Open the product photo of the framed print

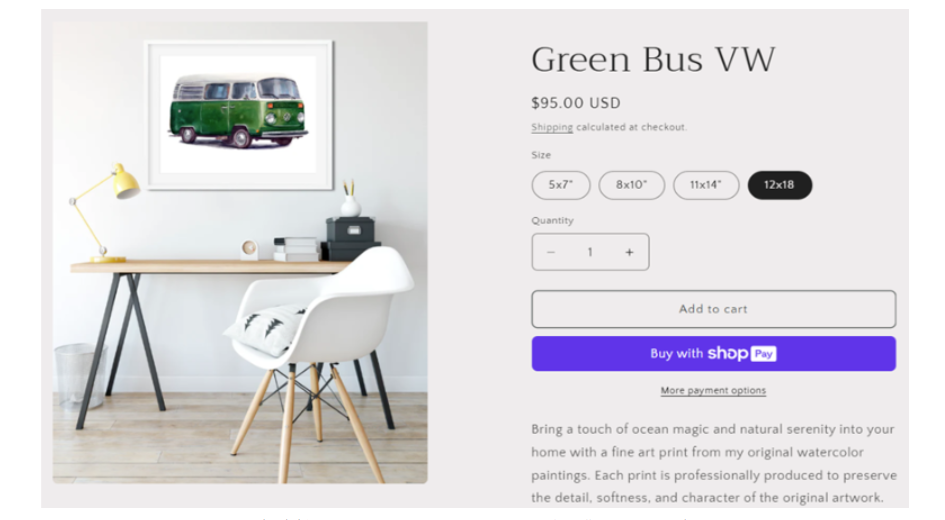click(240, 252)
